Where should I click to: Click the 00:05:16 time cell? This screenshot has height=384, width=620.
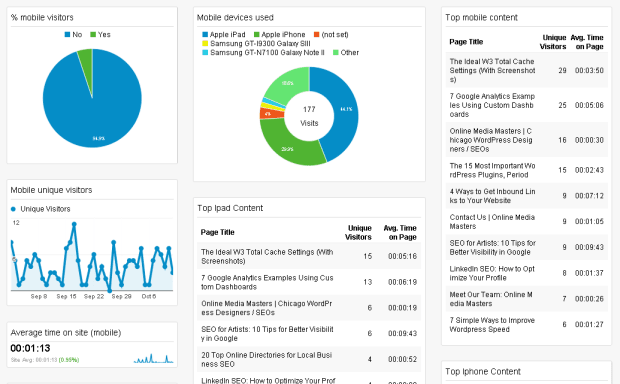click(x=403, y=256)
